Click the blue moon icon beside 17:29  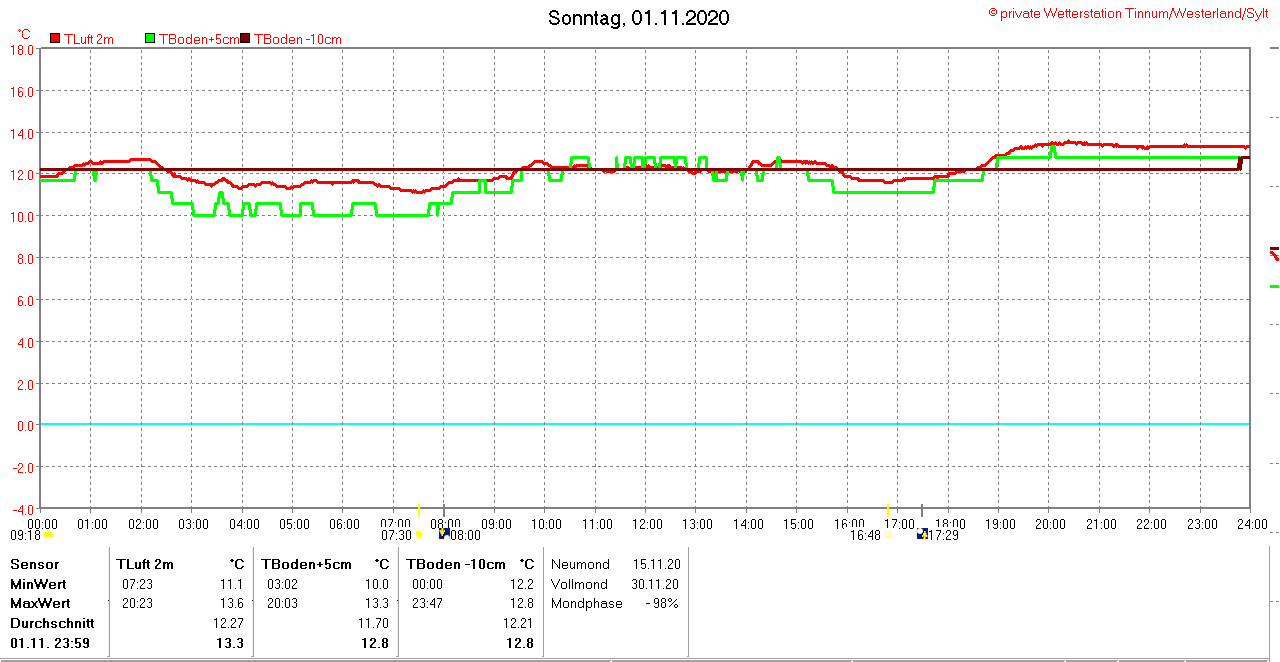point(922,534)
